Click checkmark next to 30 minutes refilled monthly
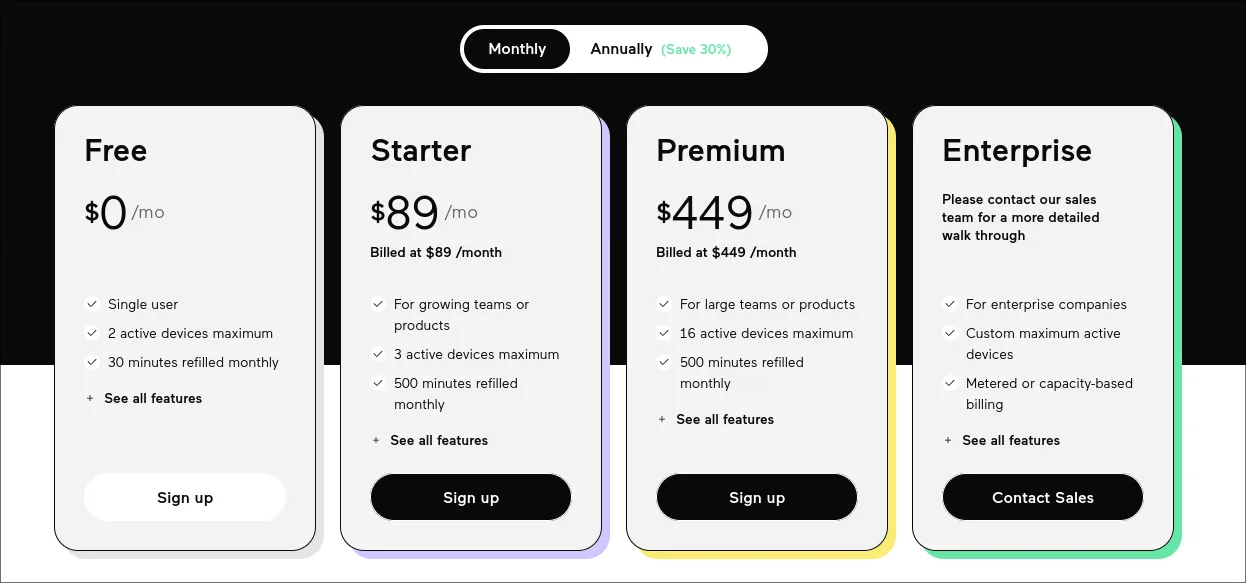1246x583 pixels. click(92, 362)
